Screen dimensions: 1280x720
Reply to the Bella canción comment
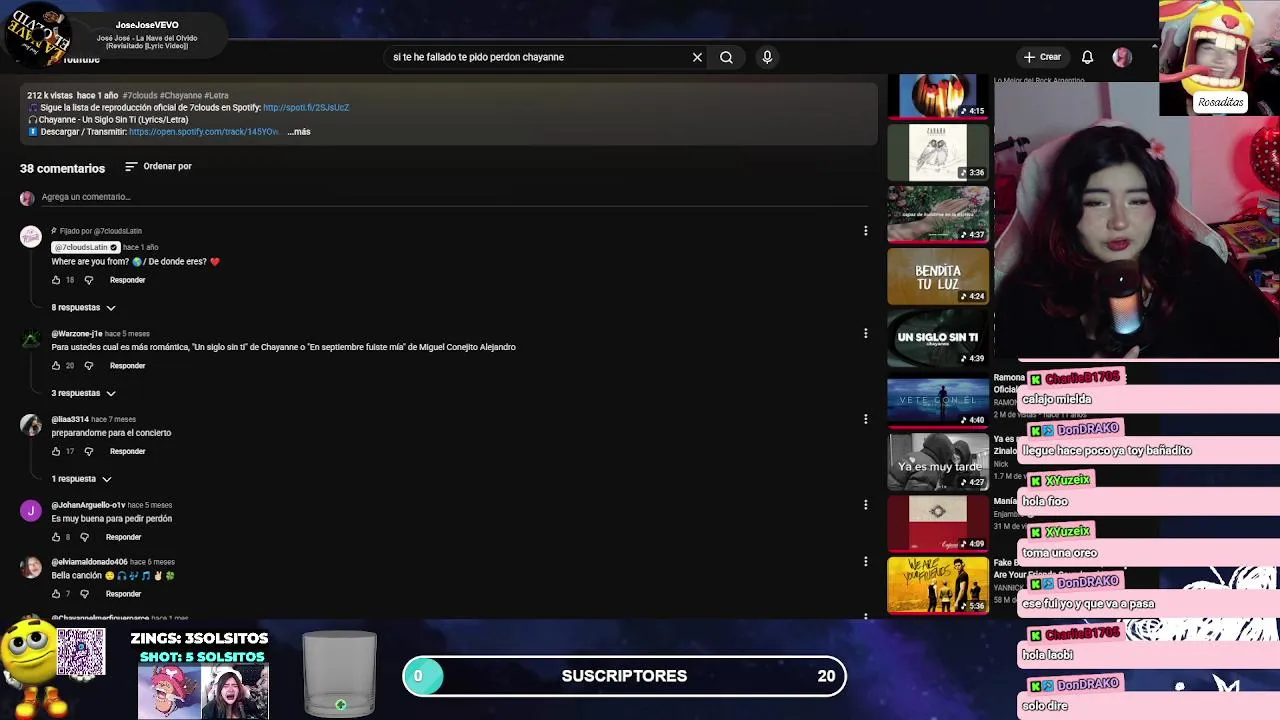tap(123, 594)
